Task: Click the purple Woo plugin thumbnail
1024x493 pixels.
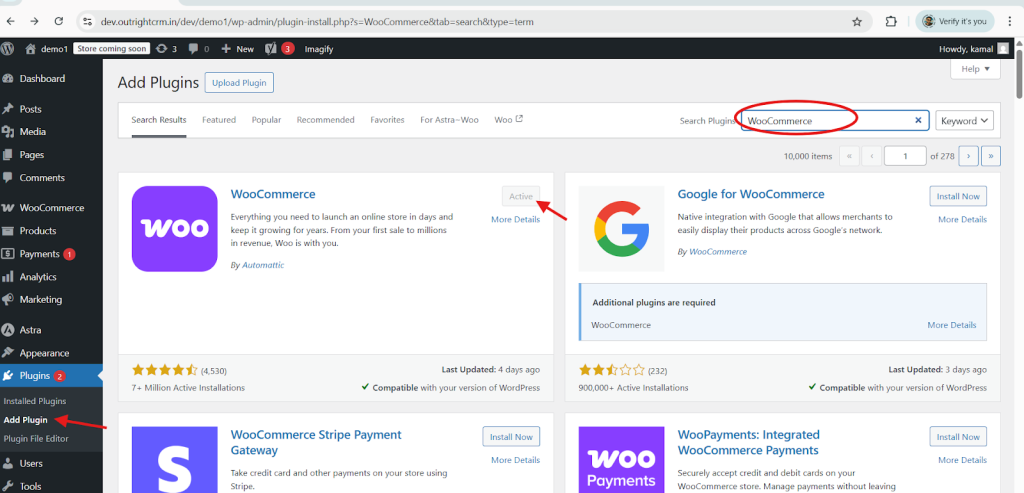Action: point(174,229)
